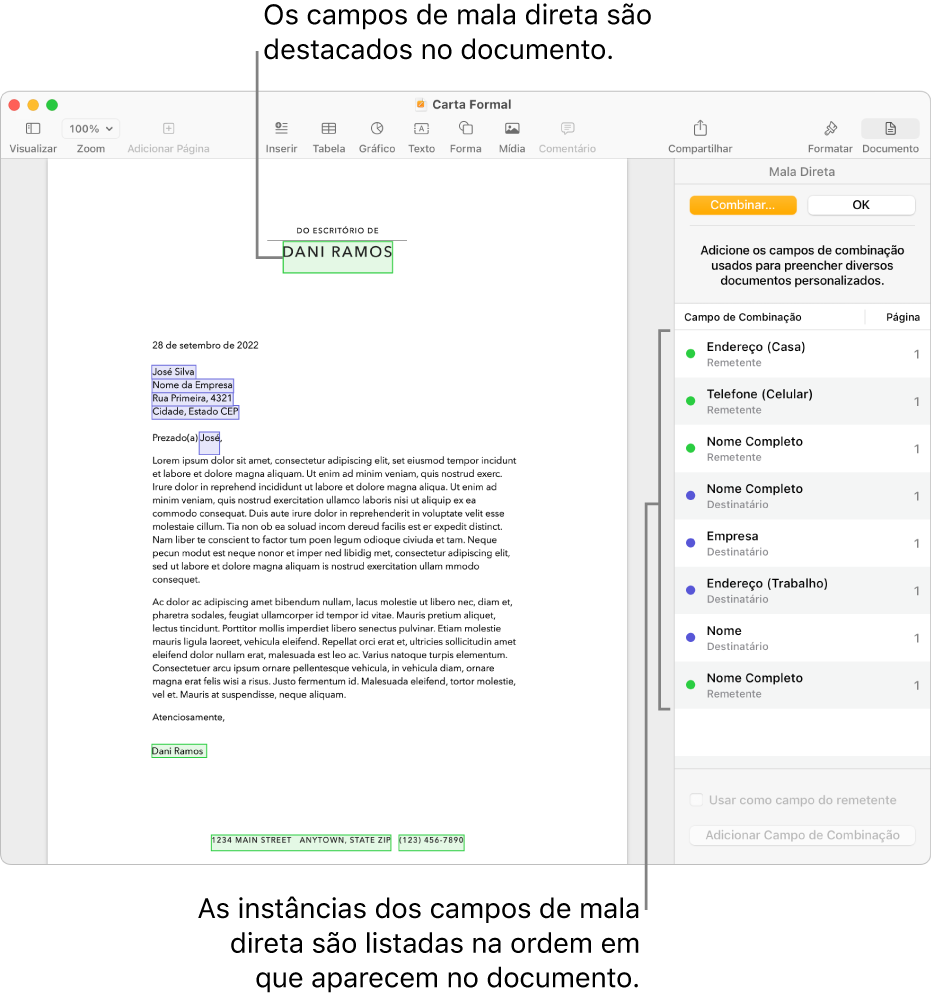Open the Documento inspector icon
Screen dimensions: 931x1003
tap(891, 129)
